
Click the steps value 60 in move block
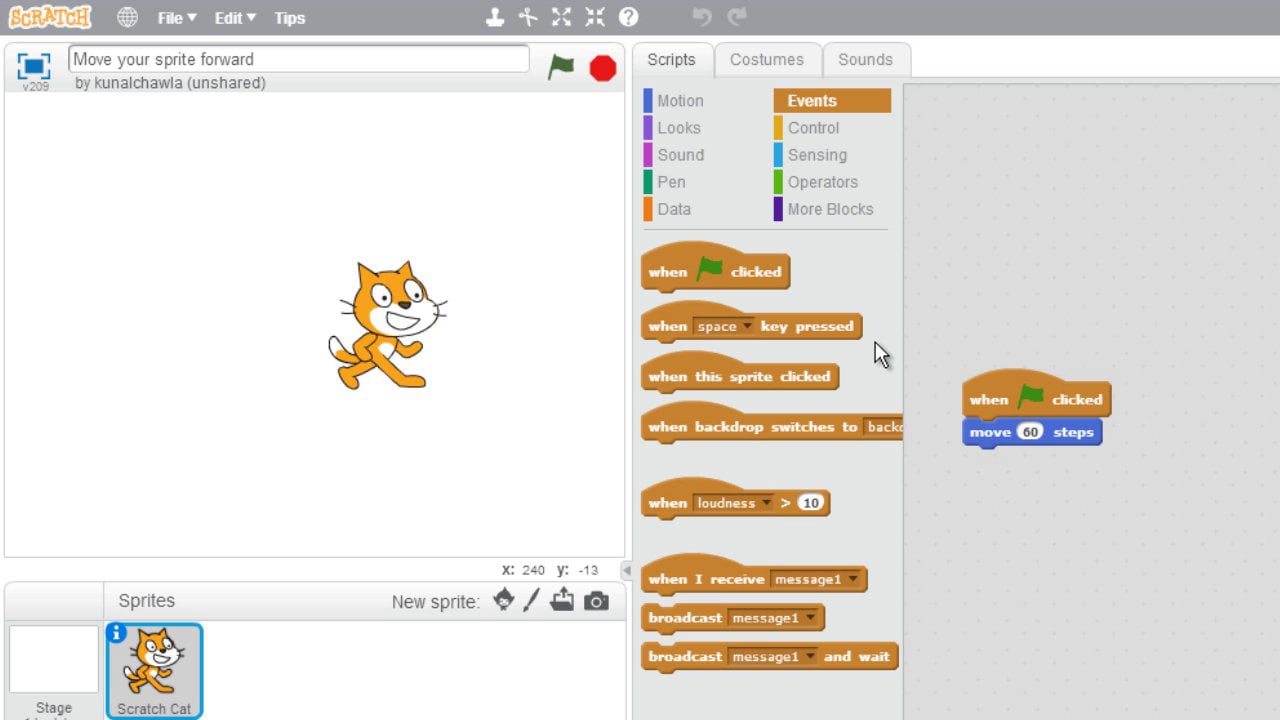pyautogui.click(x=1030, y=432)
